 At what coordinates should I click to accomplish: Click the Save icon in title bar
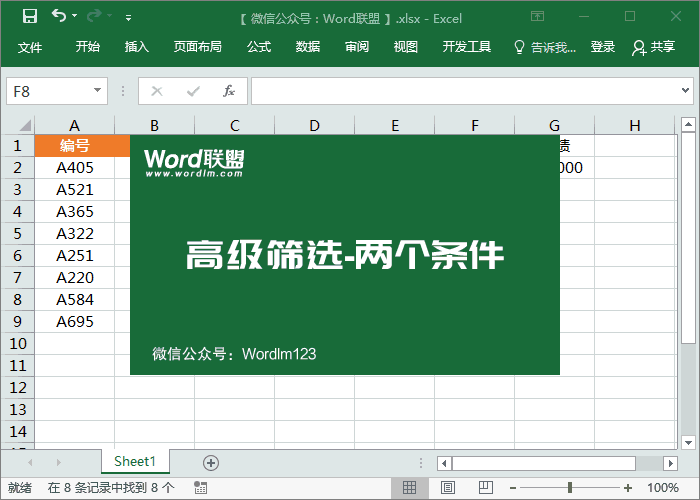(x=30, y=16)
